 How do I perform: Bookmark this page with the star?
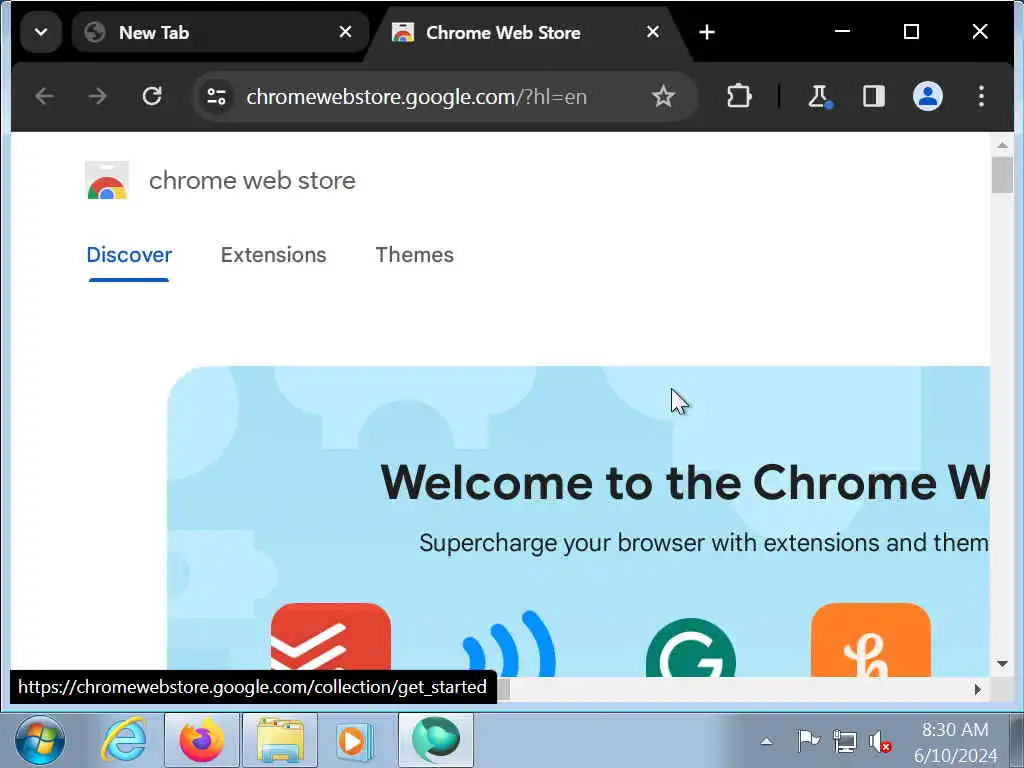coord(663,97)
